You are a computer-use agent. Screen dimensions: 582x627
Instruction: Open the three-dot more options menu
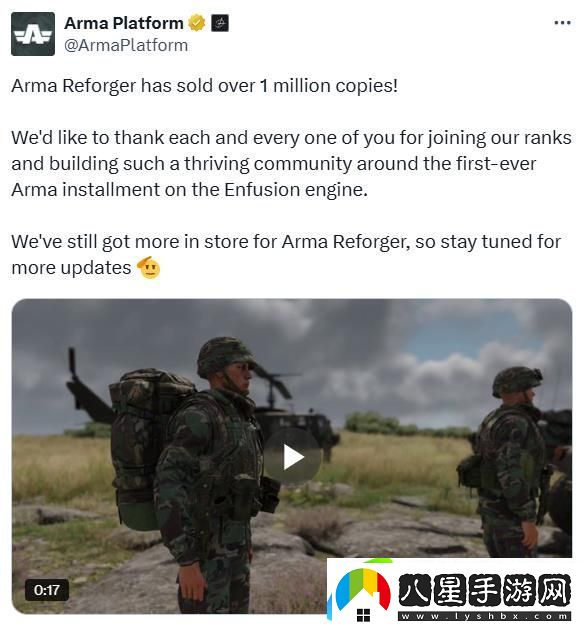coord(562,23)
